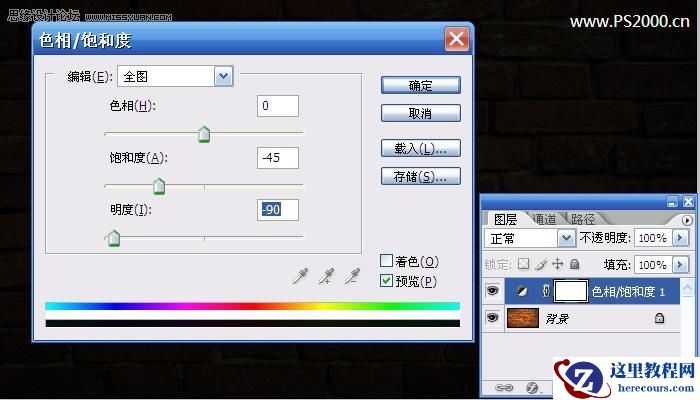The width and height of the screenshot is (700, 400).
Task: Click the lock image pixels brush icon
Action: tap(540, 264)
